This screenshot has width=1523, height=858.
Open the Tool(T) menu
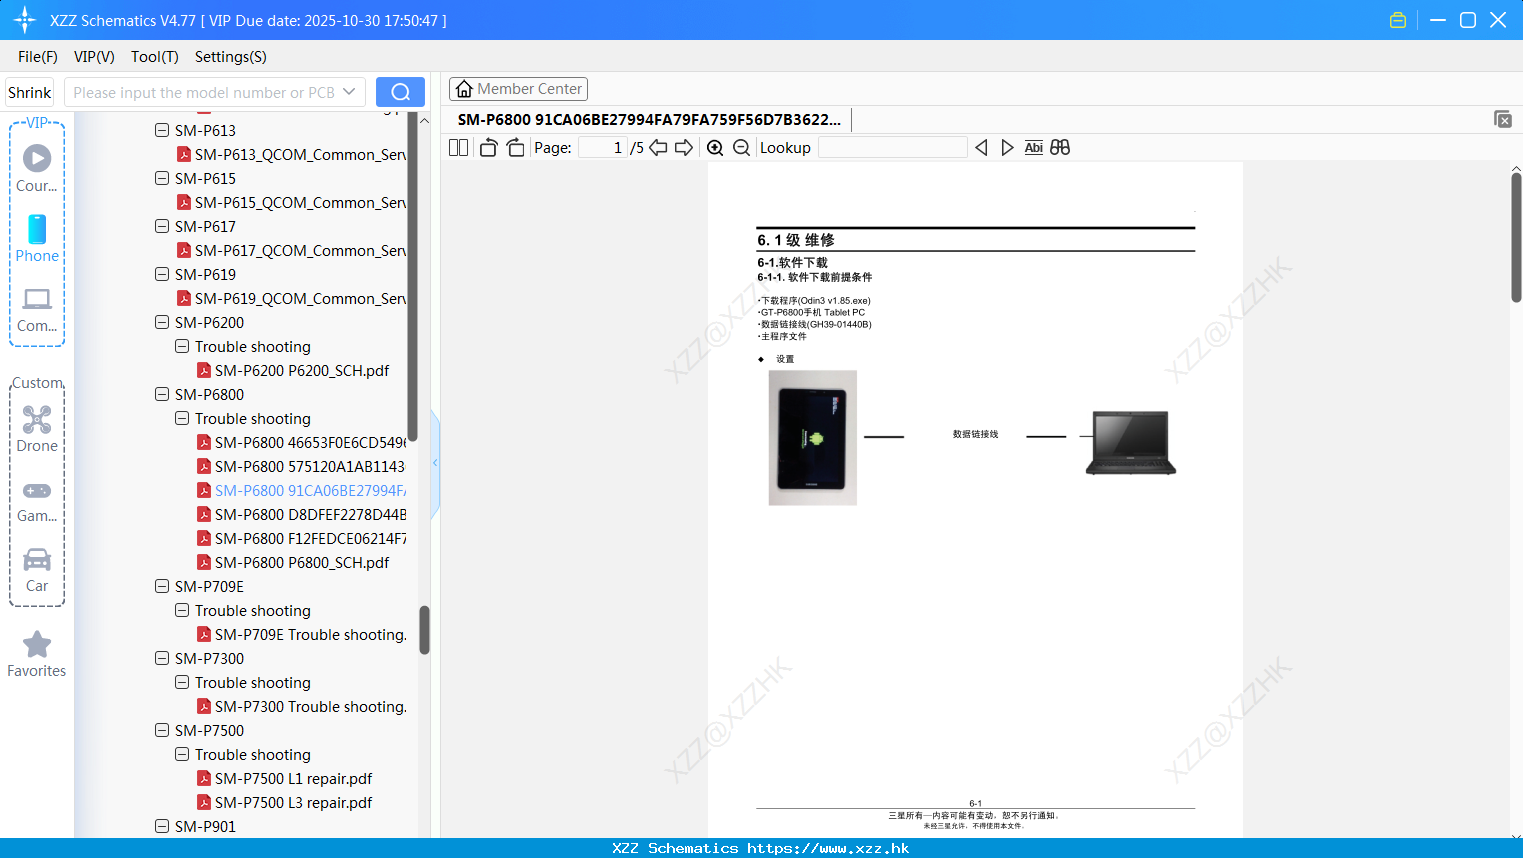tap(155, 56)
